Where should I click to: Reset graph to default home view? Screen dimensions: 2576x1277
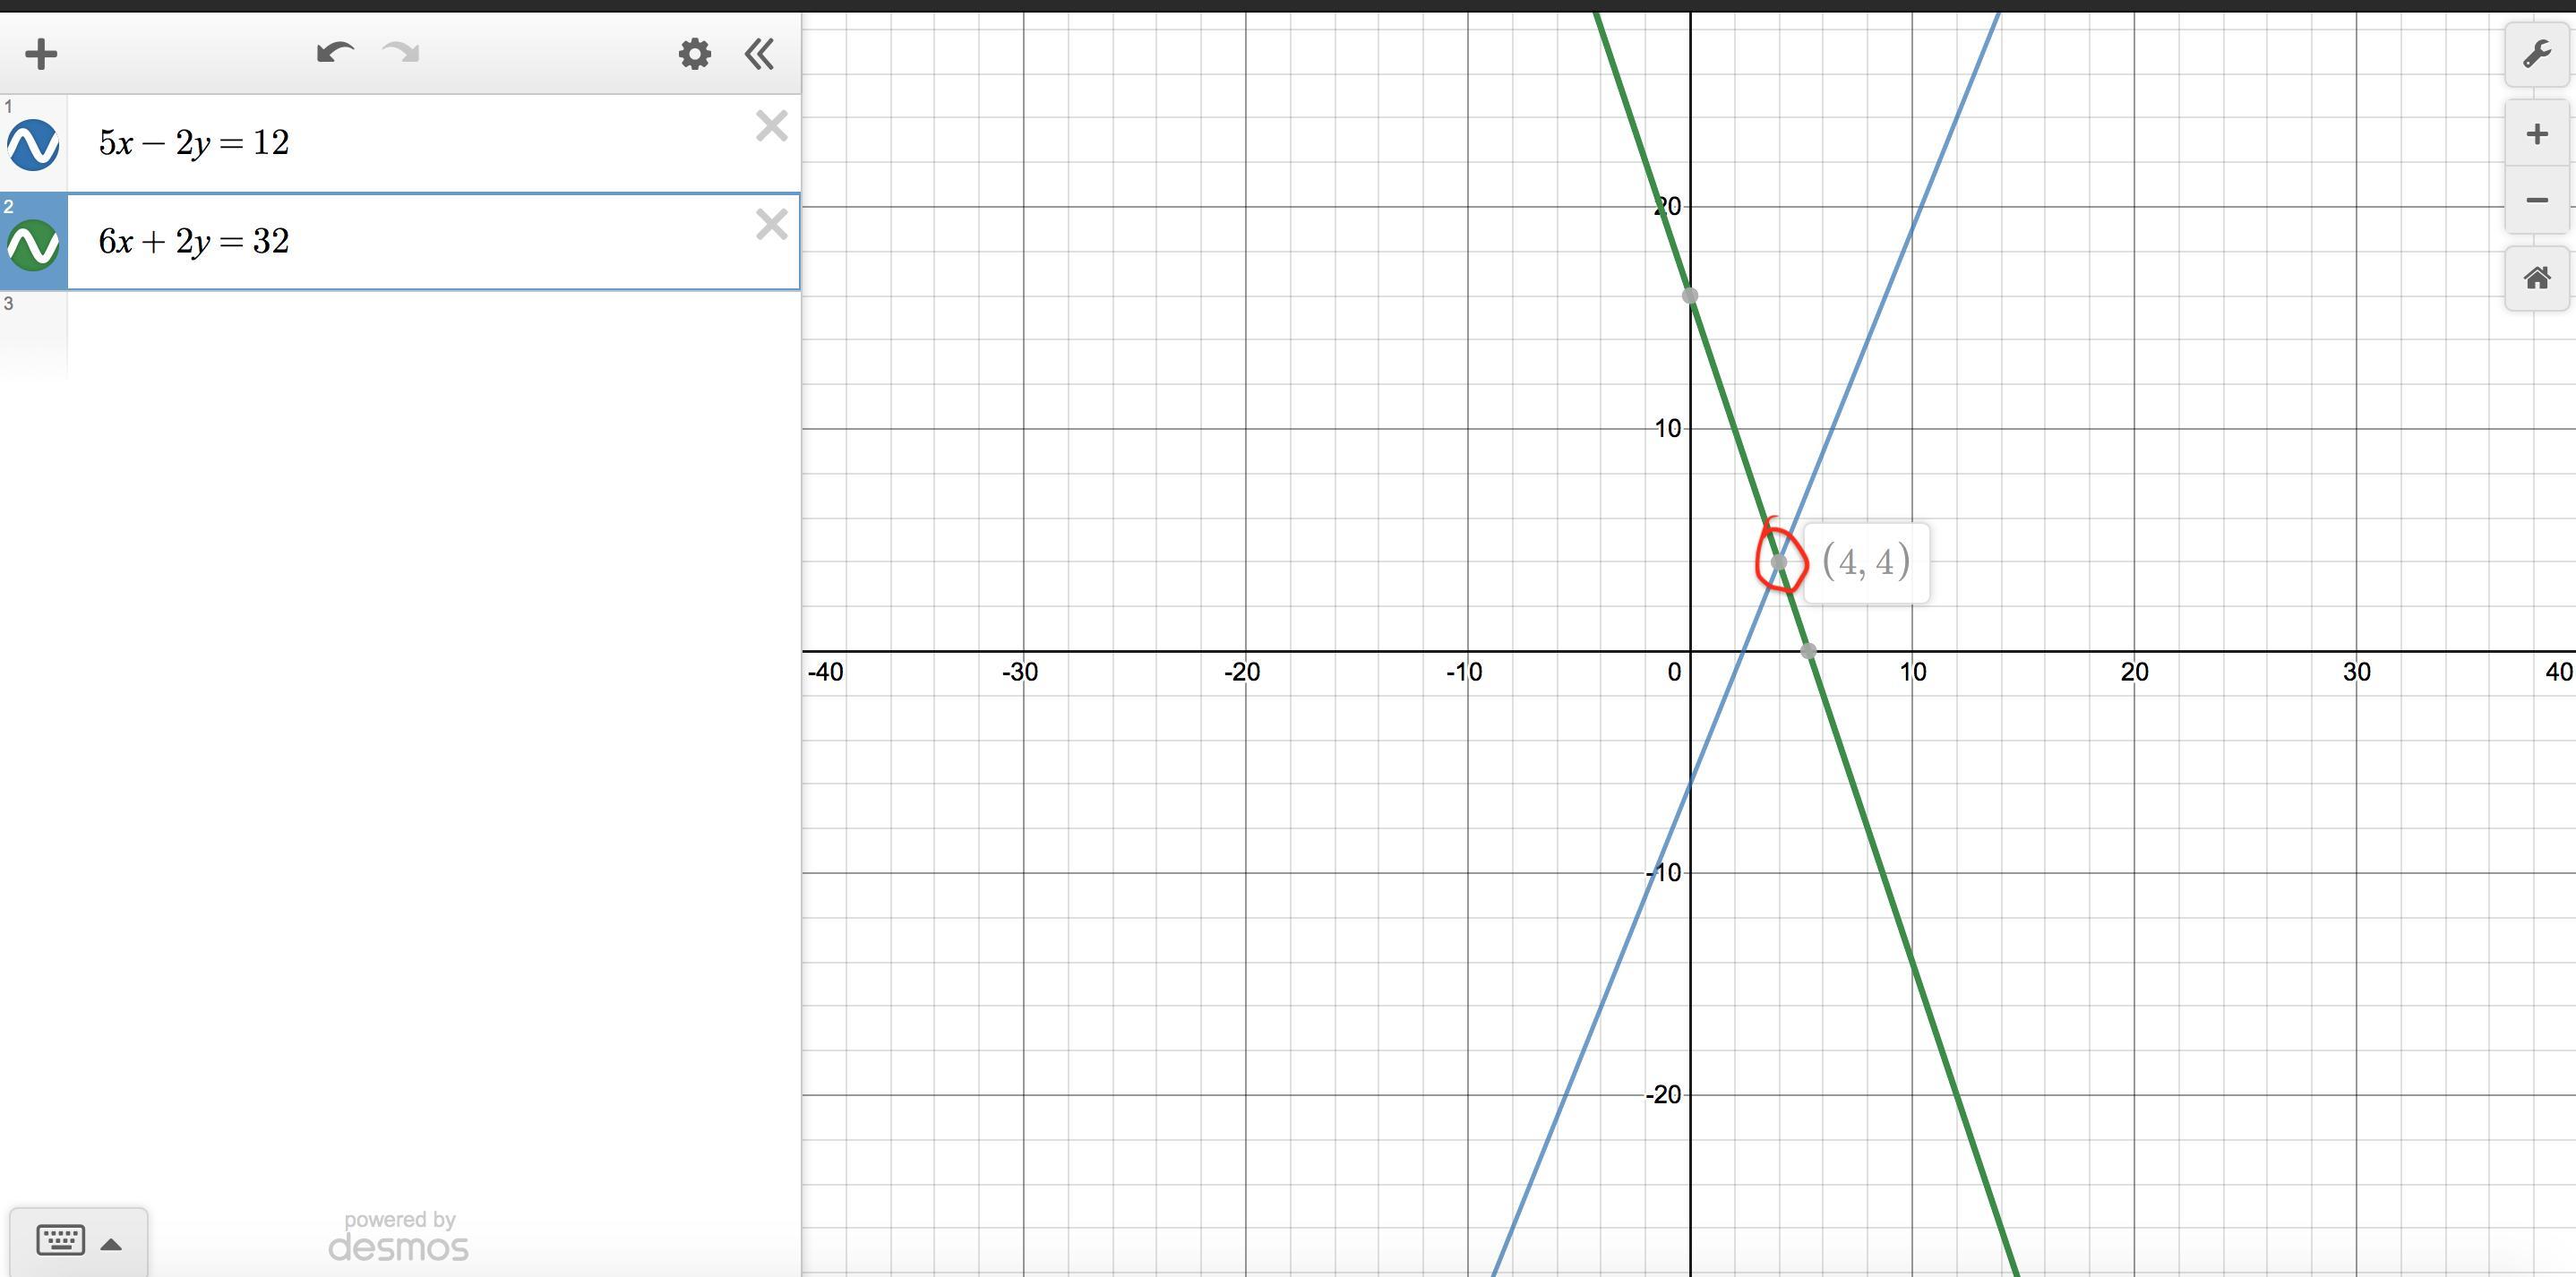(2536, 278)
